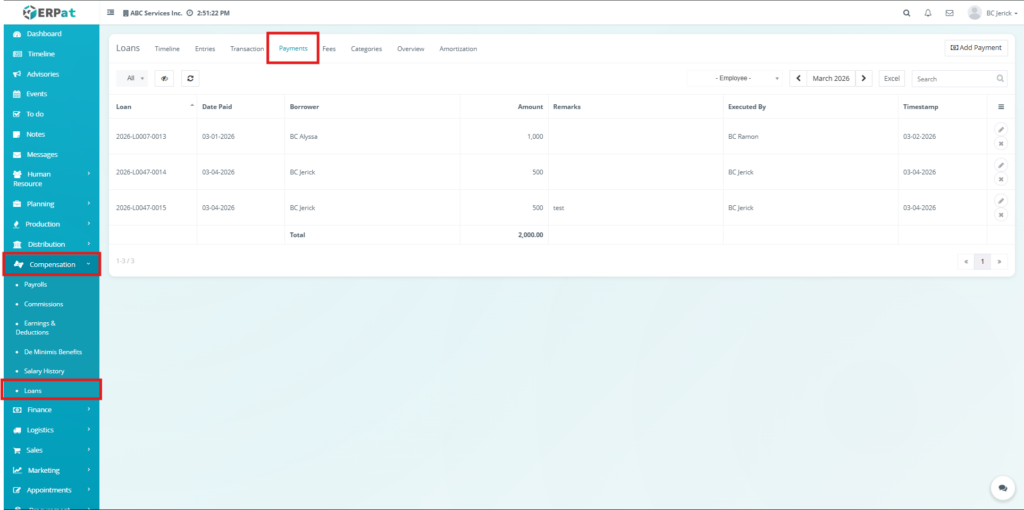
Task: Open the notifications bell icon
Action: [928, 13]
